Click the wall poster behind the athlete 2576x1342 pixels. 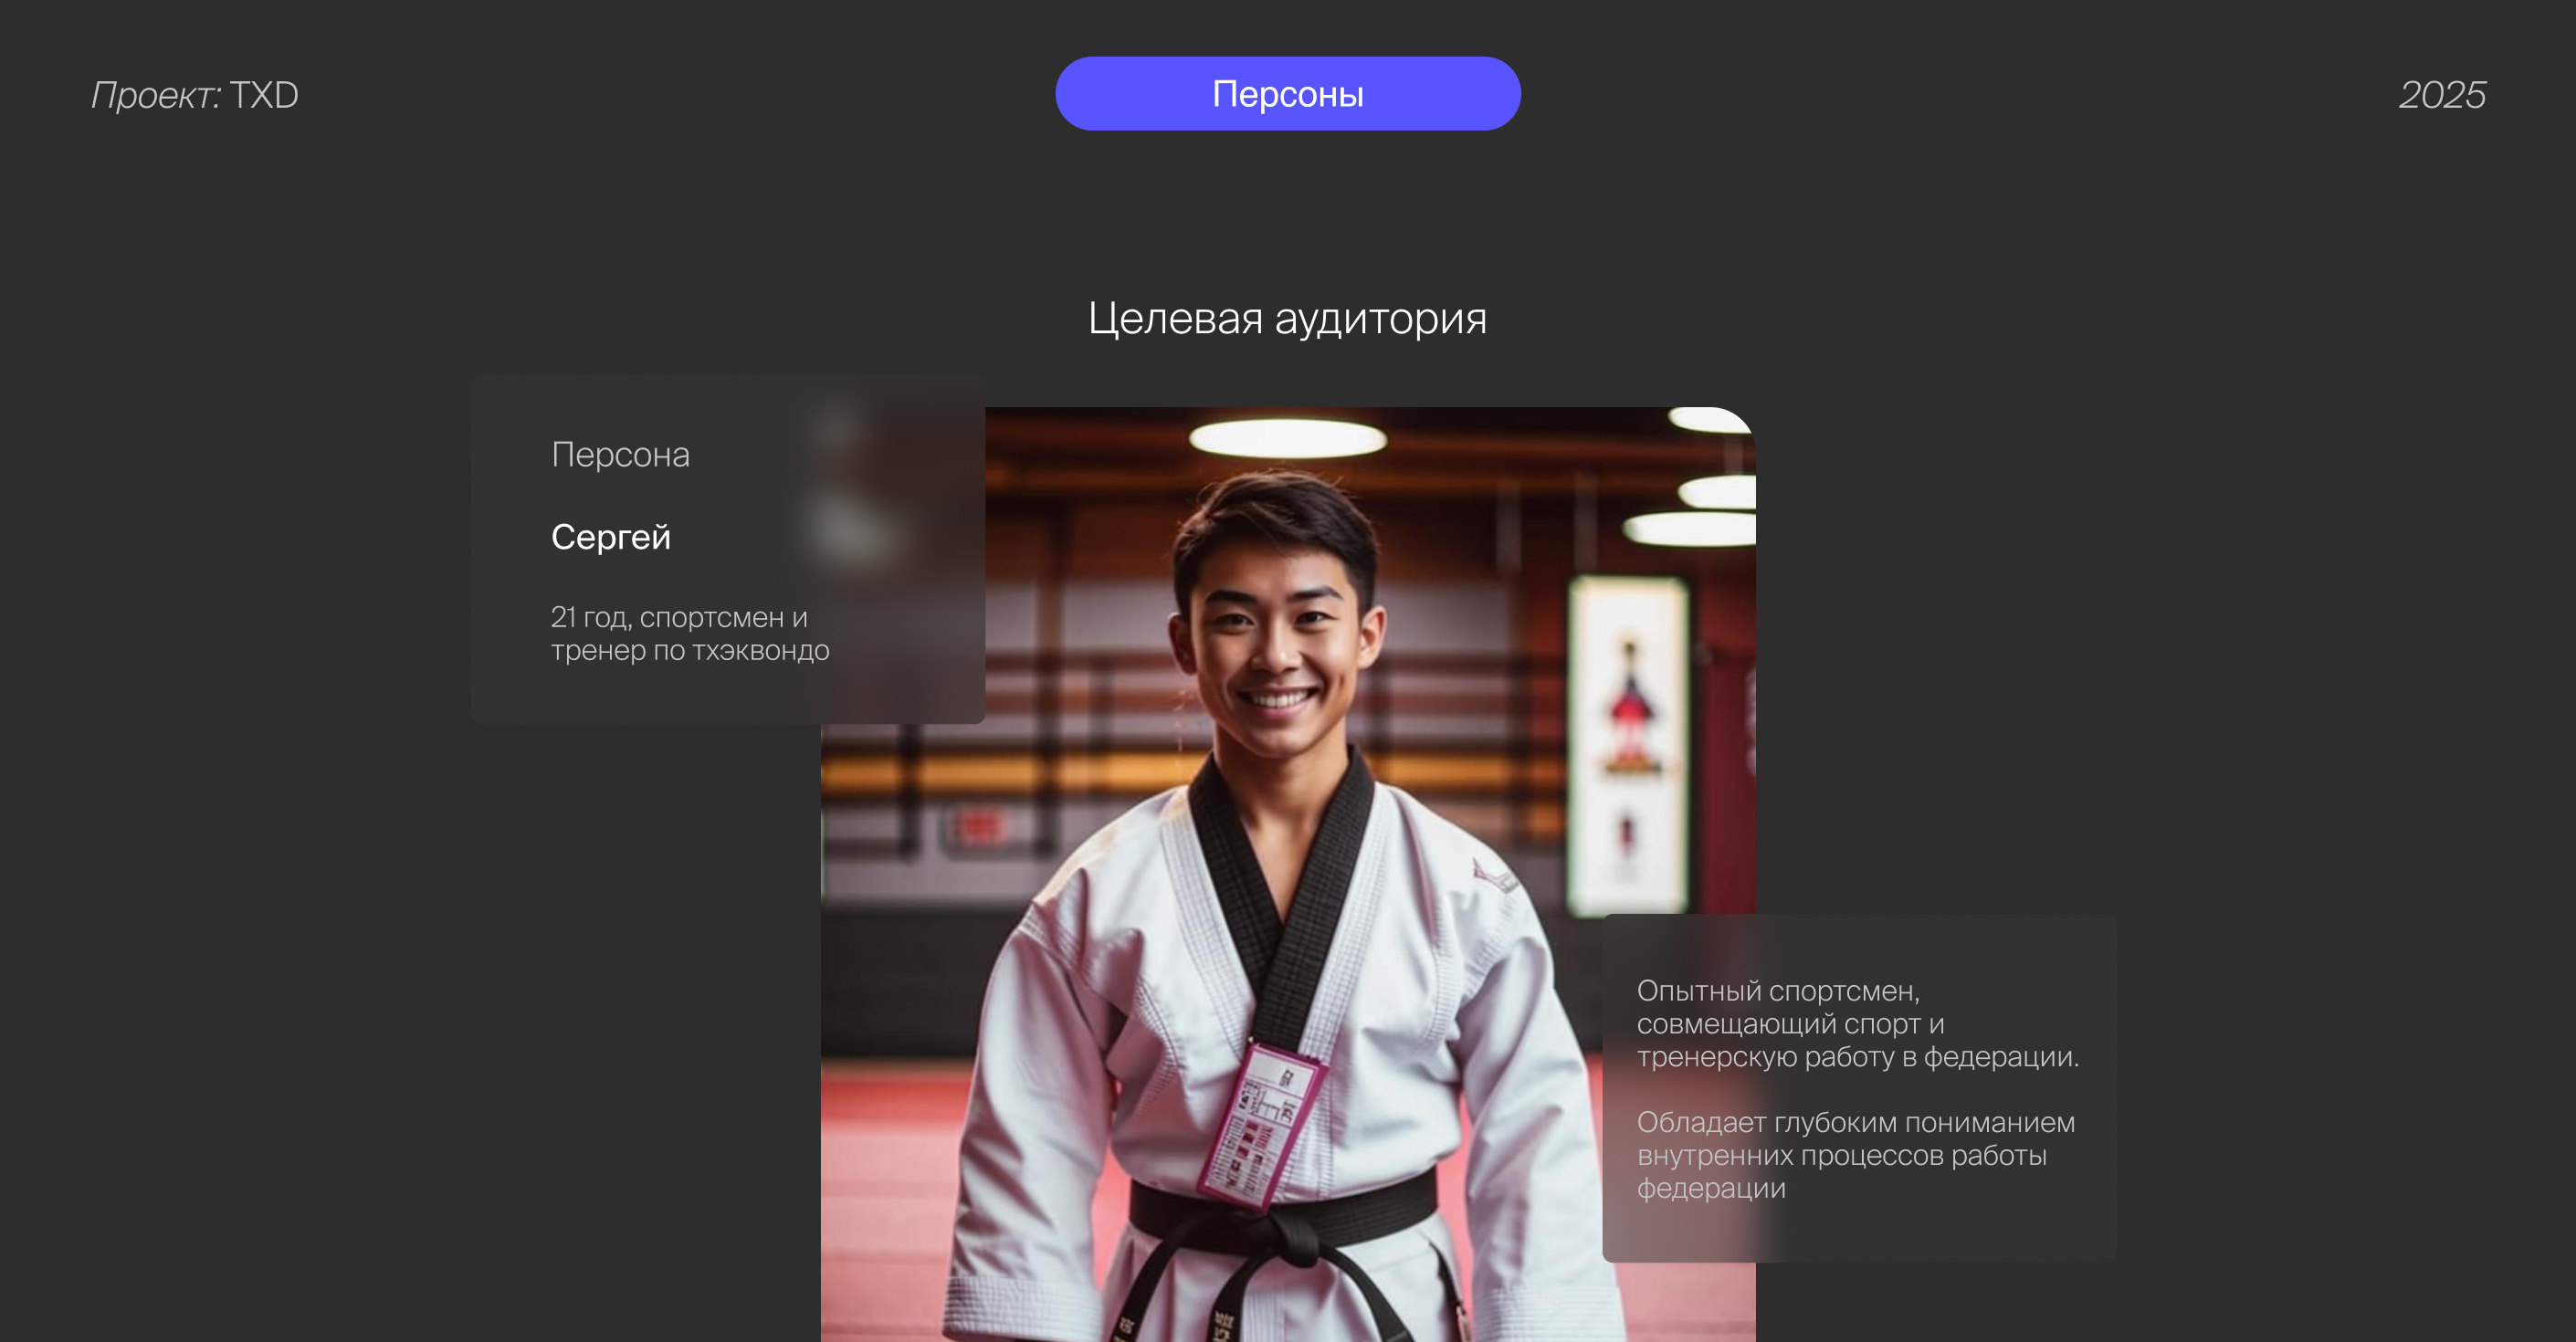[1627, 740]
